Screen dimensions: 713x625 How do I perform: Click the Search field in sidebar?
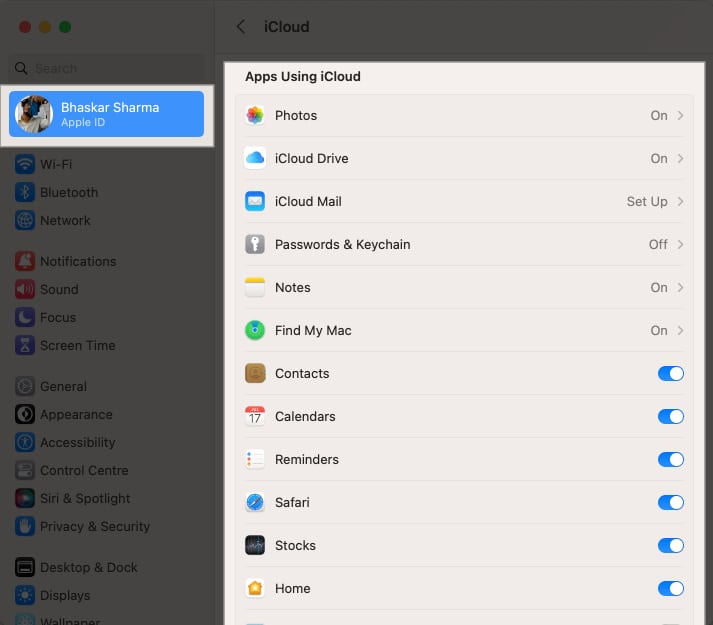[110, 68]
